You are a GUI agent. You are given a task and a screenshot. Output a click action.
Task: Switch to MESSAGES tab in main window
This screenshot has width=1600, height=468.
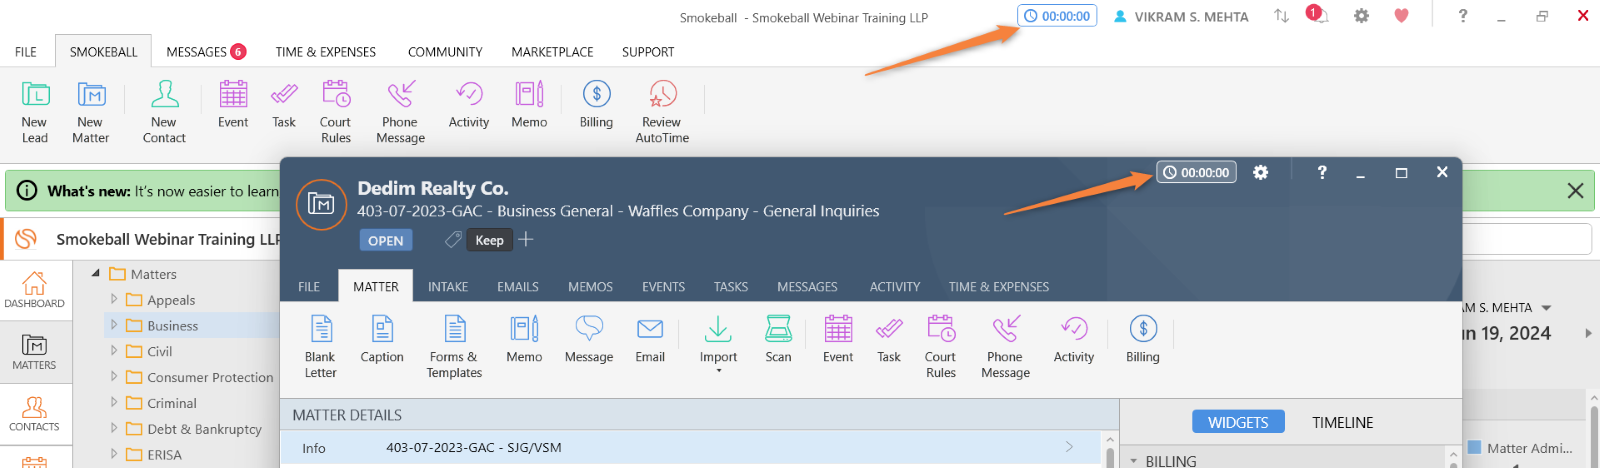[x=206, y=52]
